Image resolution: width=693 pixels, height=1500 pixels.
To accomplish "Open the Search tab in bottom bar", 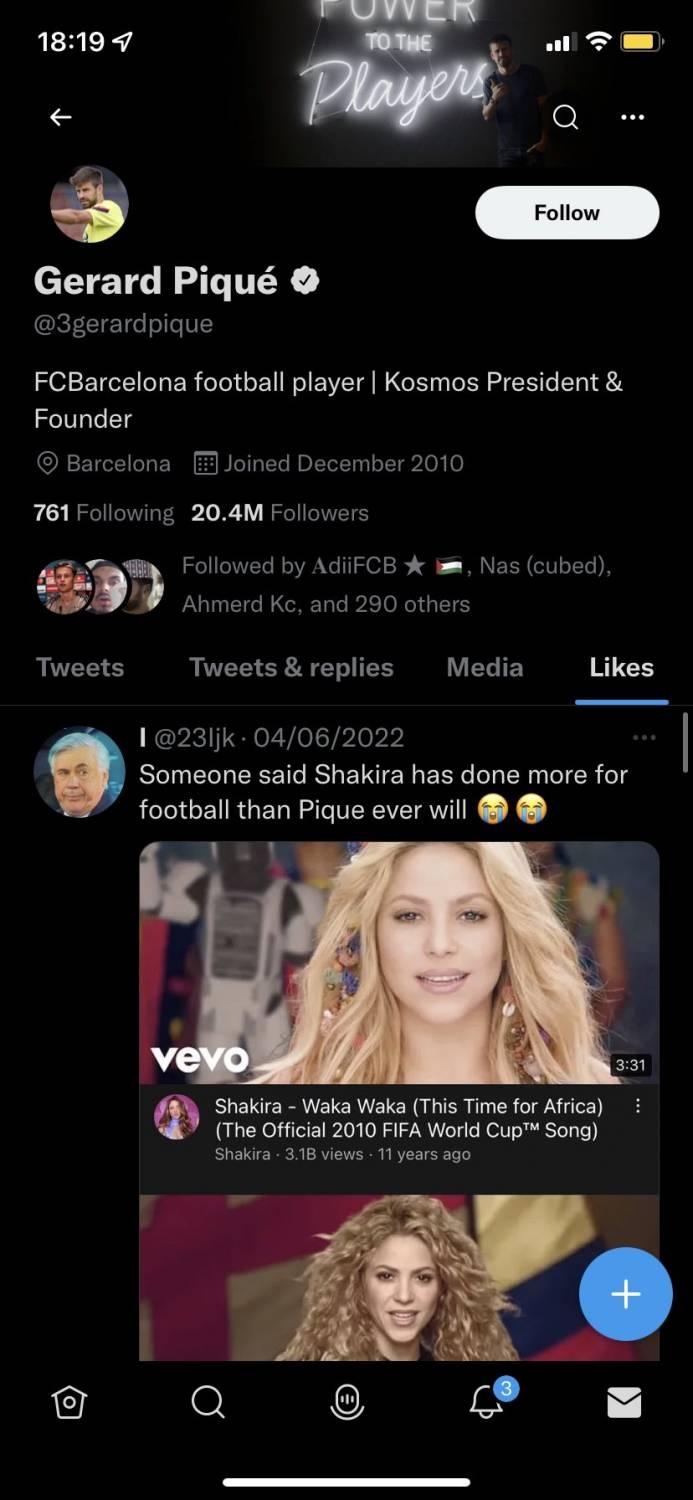I will 208,1403.
